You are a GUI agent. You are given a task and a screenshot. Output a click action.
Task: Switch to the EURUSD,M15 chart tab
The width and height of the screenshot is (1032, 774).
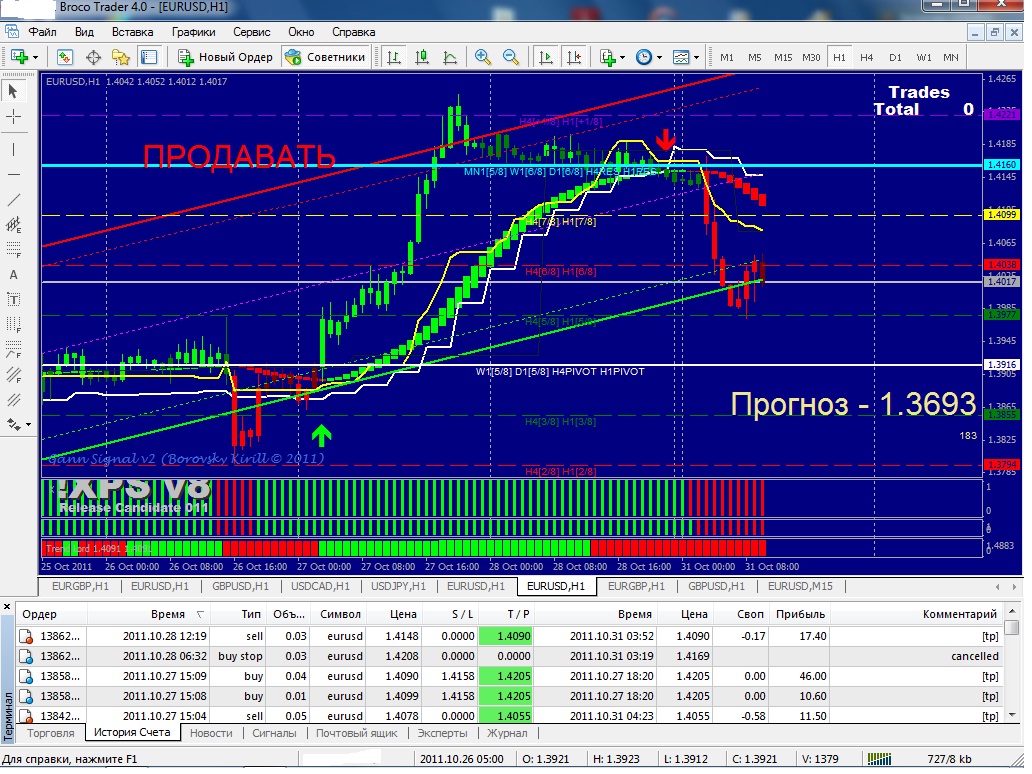800,586
